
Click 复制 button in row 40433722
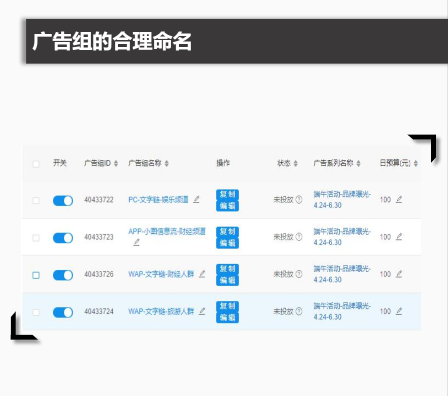coord(227,195)
